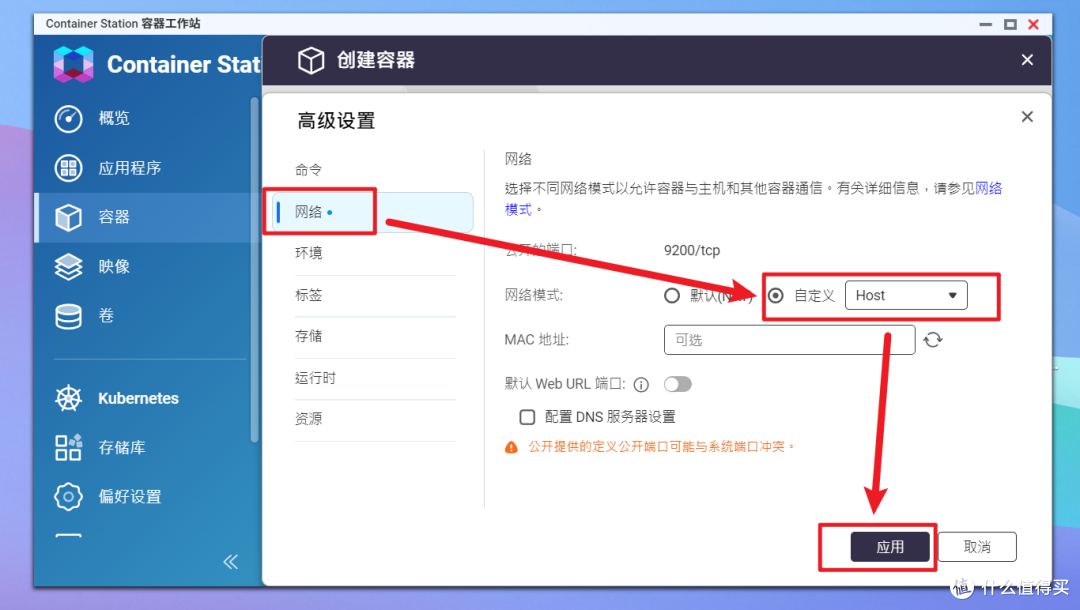Screen dimensions: 1080x610
Task: Click the 公开提供的定义公开端口 warning text
Action: [x=662, y=447]
